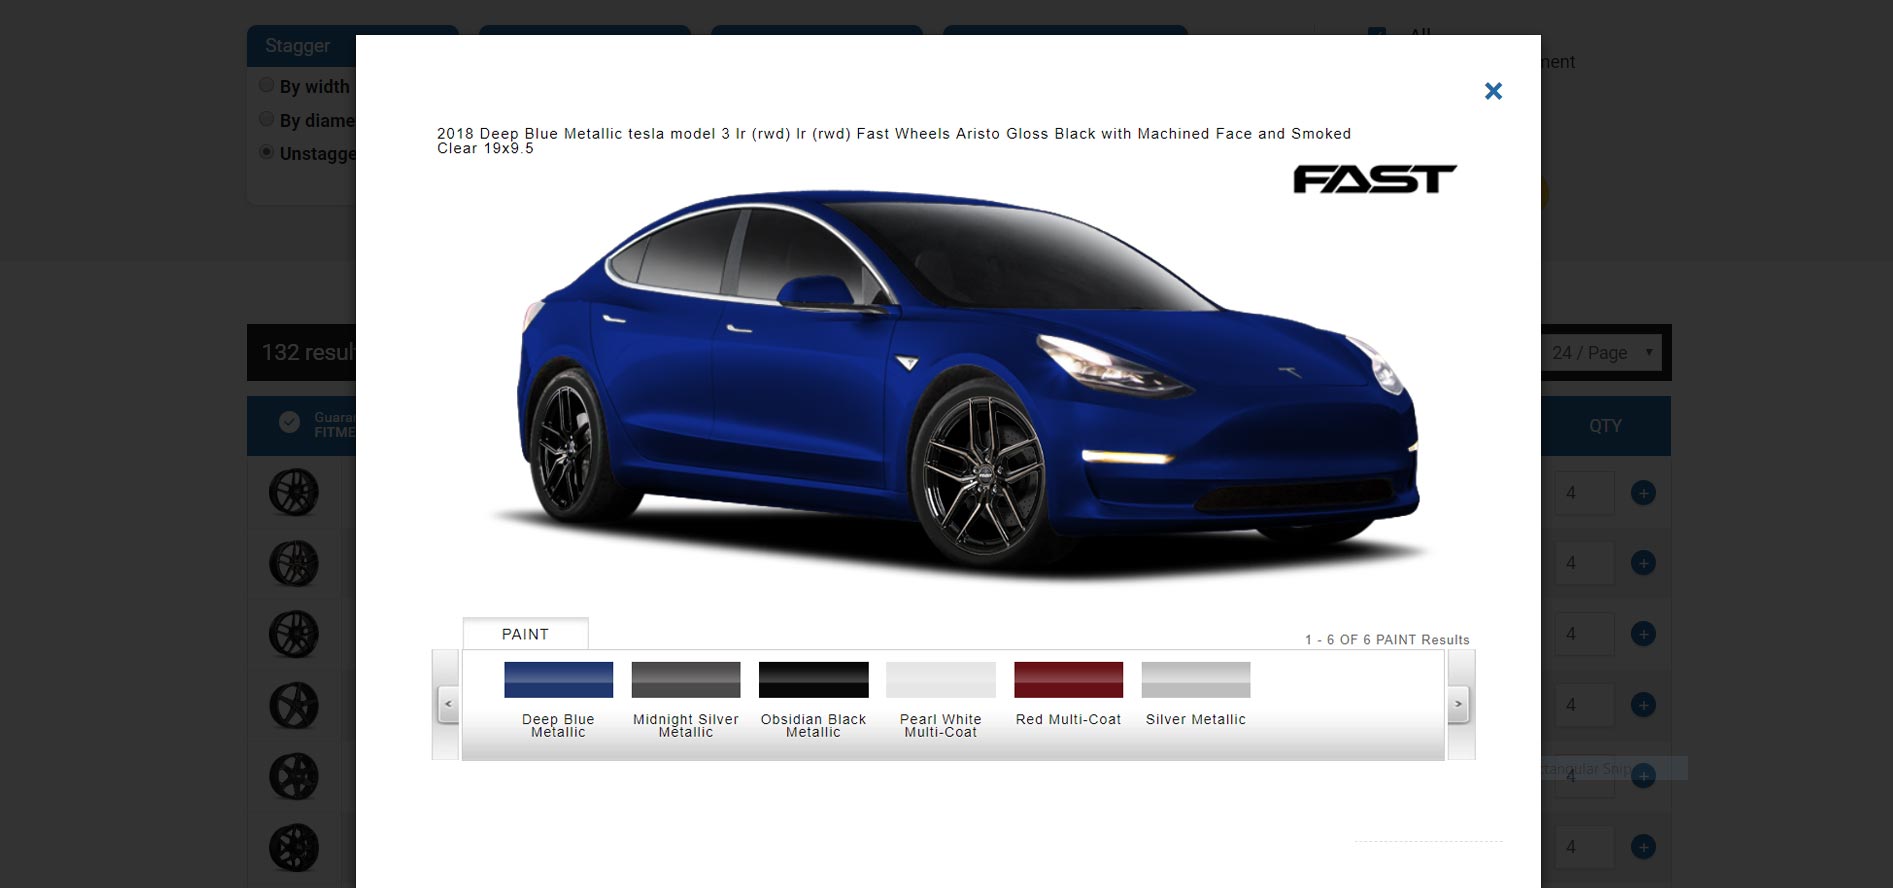Screen dimensions: 1893x888
Task: Increase quantity with first row plus icon
Action: coord(1642,493)
